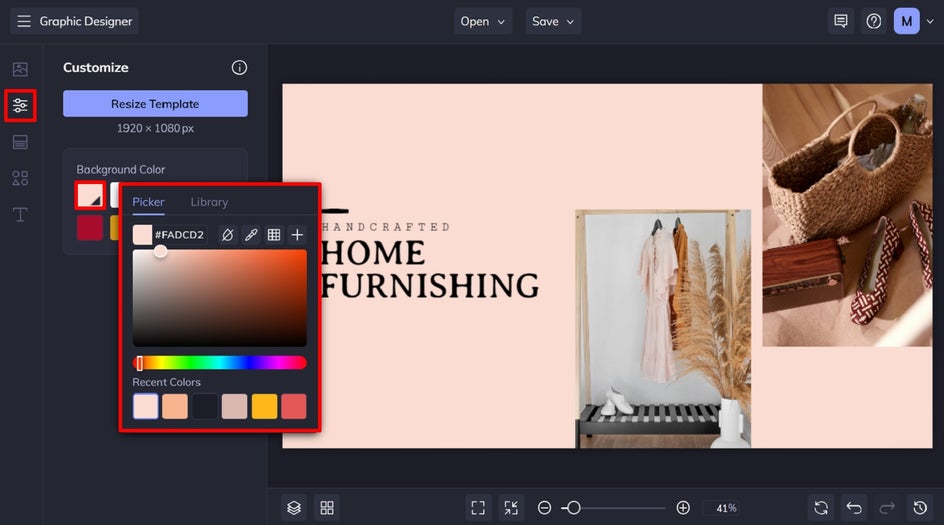944x525 pixels.
Task: Switch to the Picker tab
Action: [148, 202]
